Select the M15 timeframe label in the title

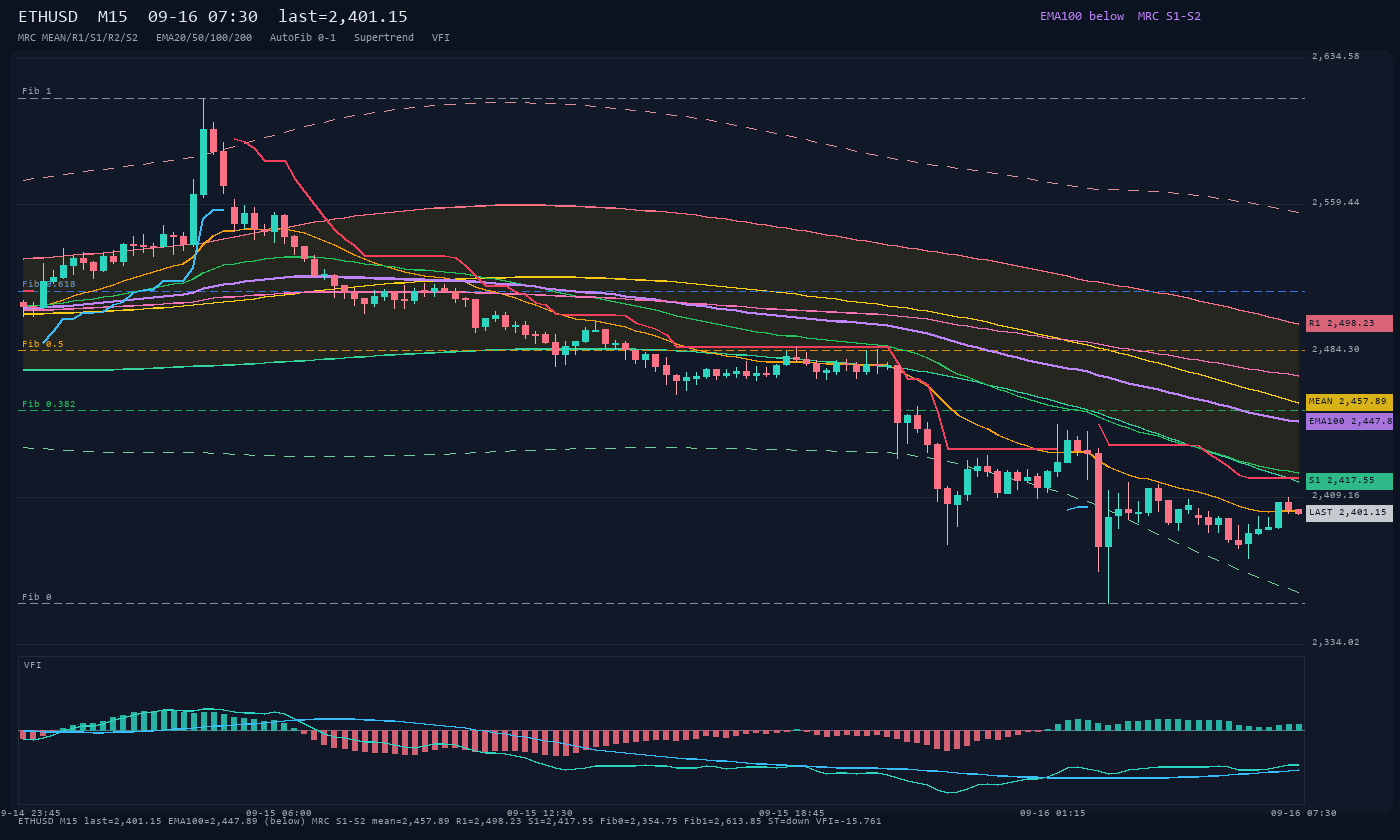pos(113,17)
